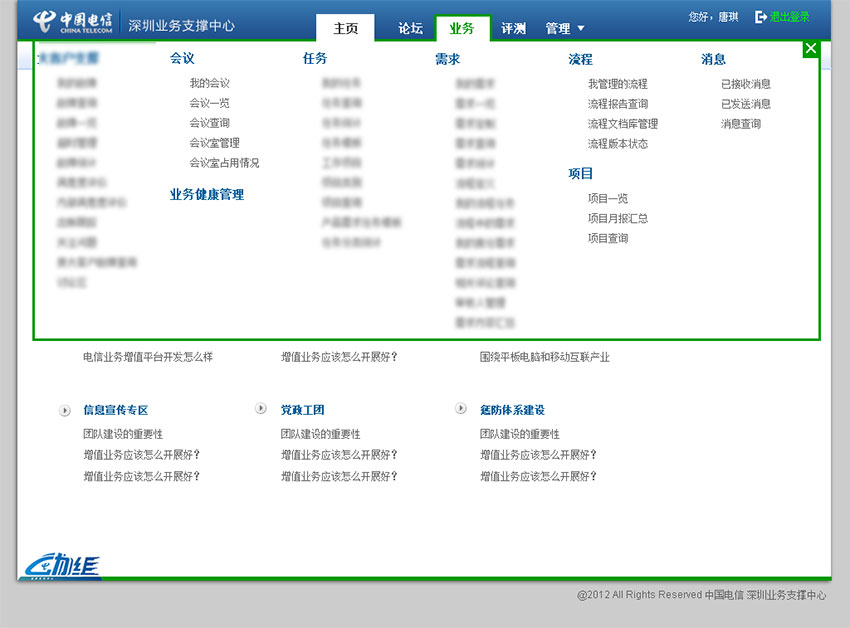
Task: Open 流程报告查询 under 流程
Action: (x=616, y=103)
